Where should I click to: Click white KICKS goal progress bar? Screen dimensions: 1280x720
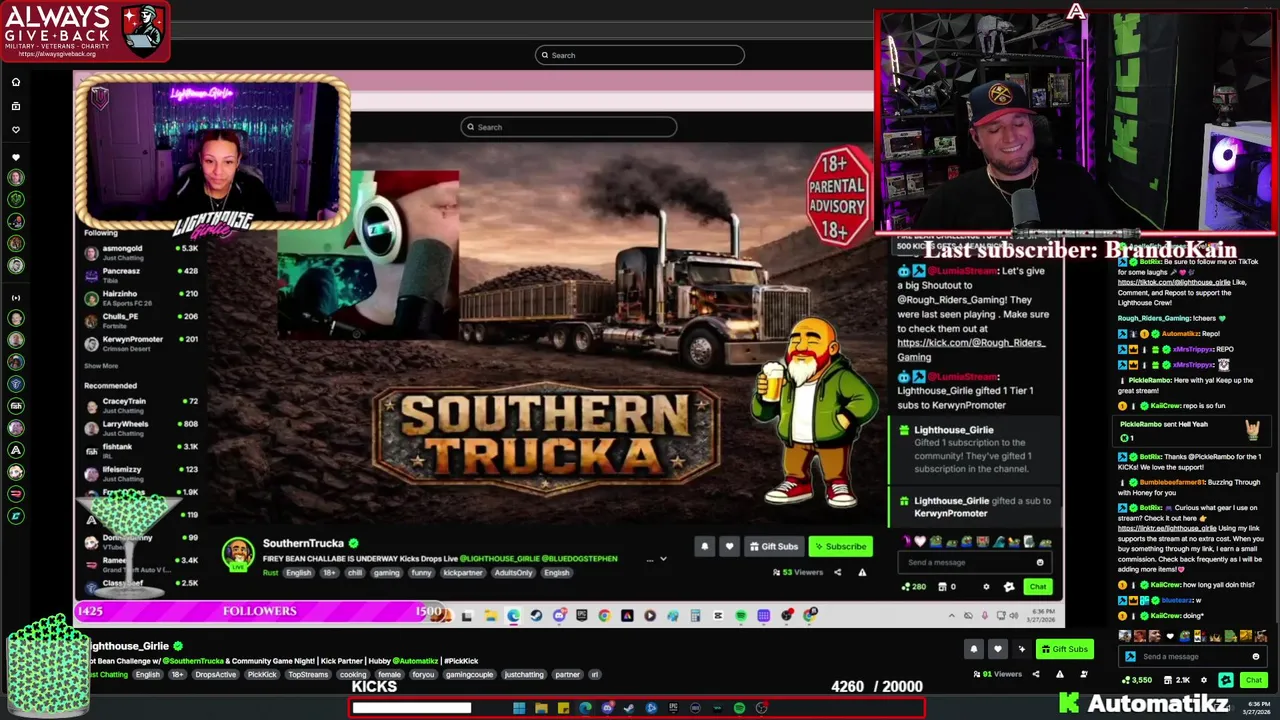pos(411,708)
